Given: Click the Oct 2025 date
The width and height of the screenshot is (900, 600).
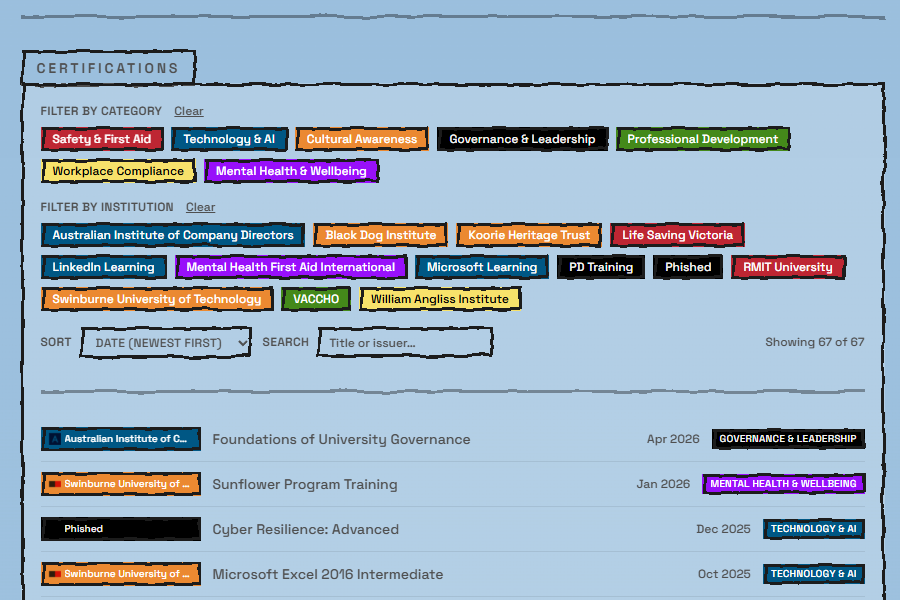Looking at the screenshot, I should (x=724, y=574).
